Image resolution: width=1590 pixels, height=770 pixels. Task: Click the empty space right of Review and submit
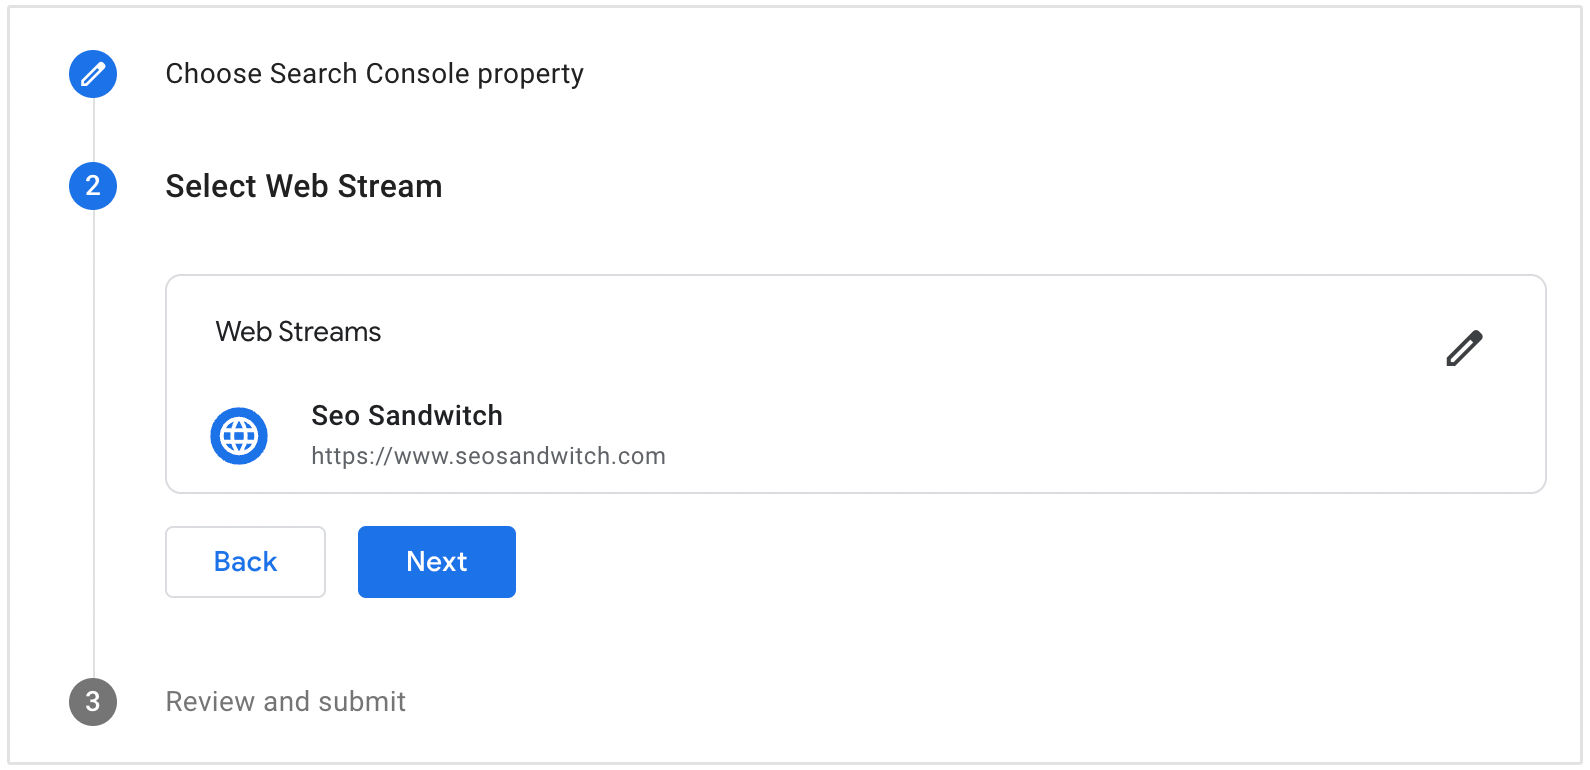coord(900,702)
